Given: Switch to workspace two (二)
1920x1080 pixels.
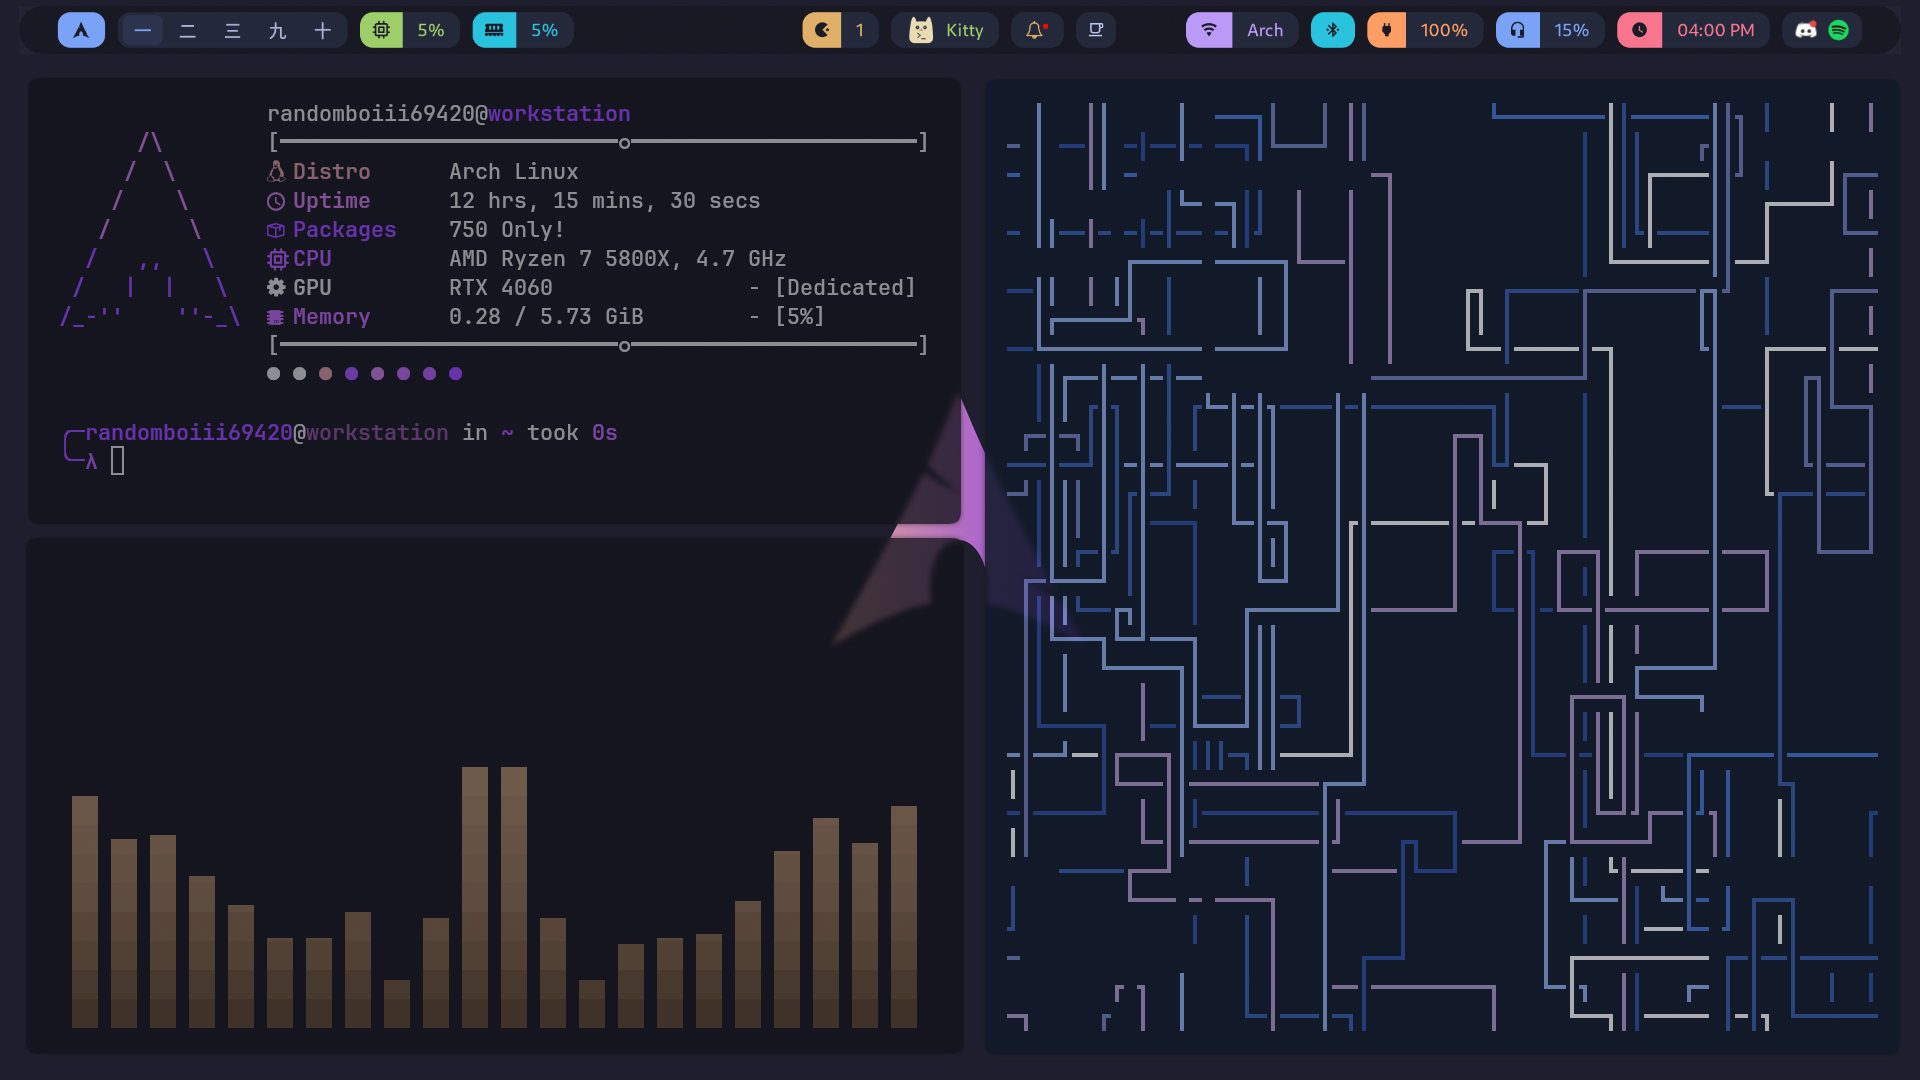Looking at the screenshot, I should (x=188, y=30).
